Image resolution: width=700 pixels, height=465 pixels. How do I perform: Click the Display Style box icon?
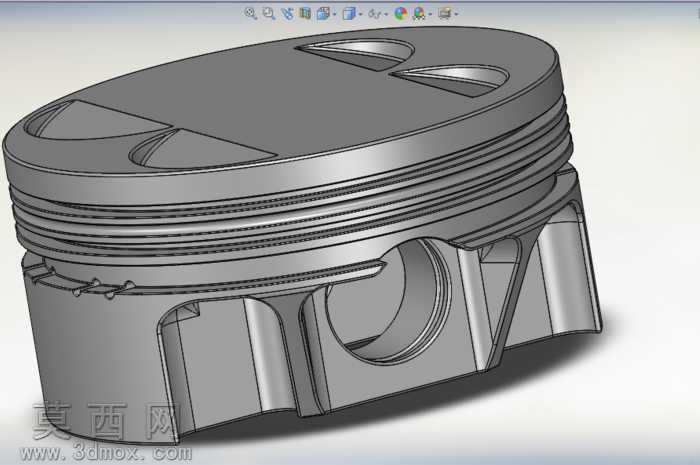coord(349,14)
